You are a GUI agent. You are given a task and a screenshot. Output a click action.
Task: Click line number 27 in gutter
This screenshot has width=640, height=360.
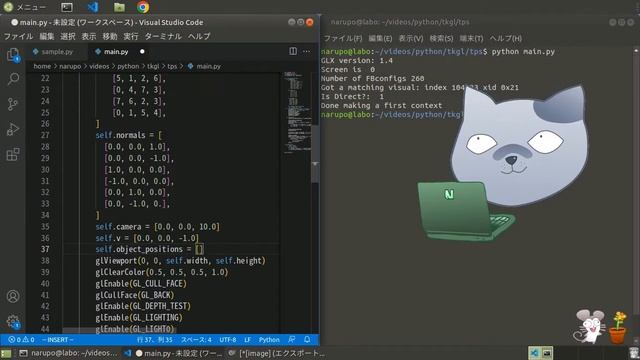pos(45,135)
